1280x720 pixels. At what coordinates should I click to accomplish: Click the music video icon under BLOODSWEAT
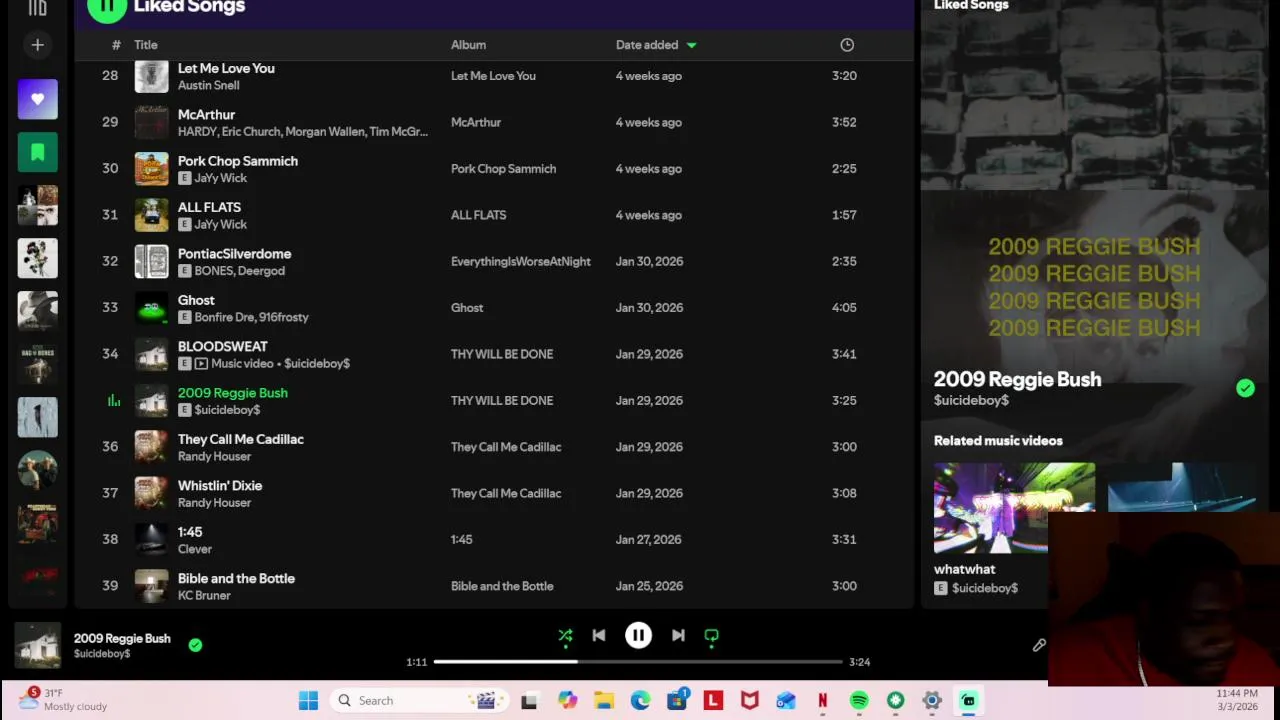coord(202,364)
